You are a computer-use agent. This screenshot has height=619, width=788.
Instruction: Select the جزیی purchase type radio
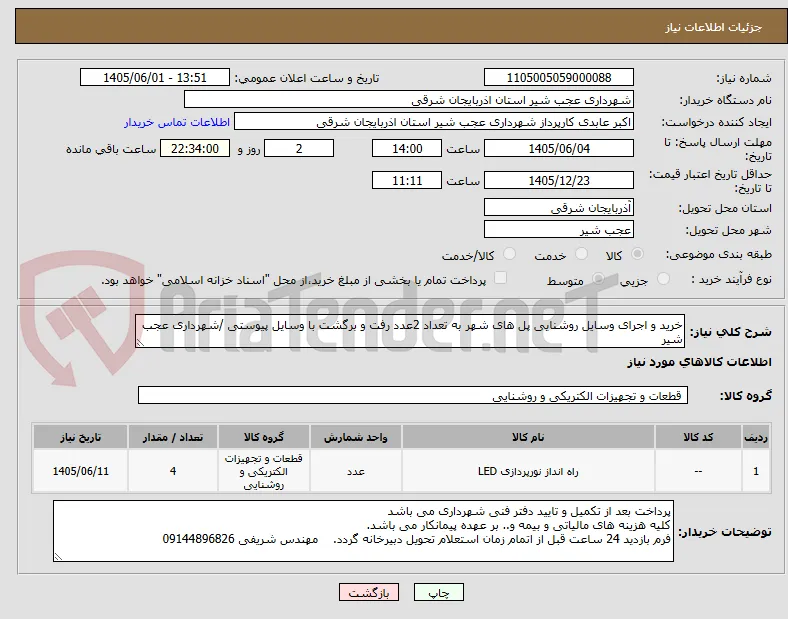coord(663,278)
